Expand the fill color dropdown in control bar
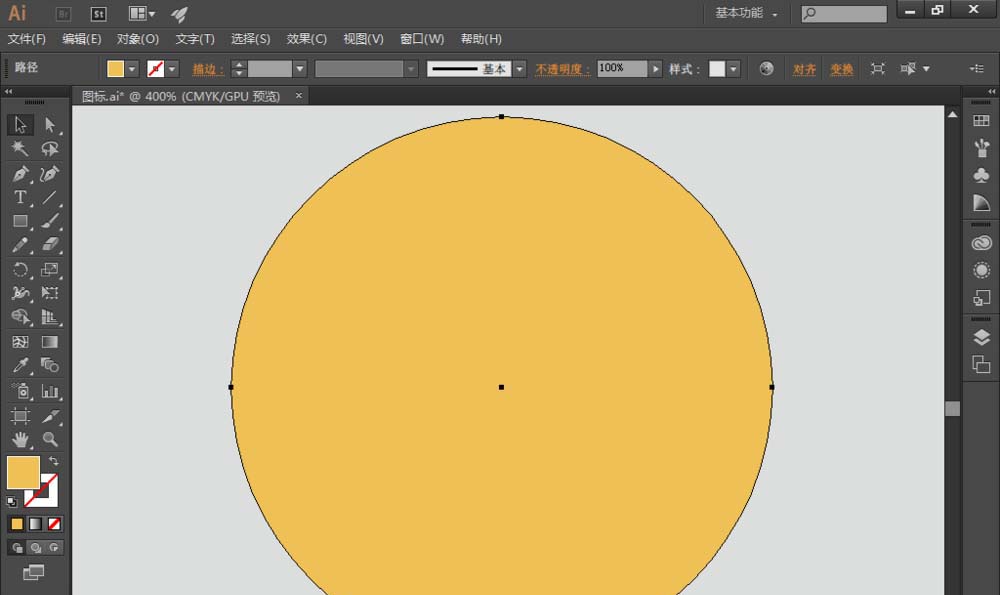The height and width of the screenshot is (595, 1000). 132,69
